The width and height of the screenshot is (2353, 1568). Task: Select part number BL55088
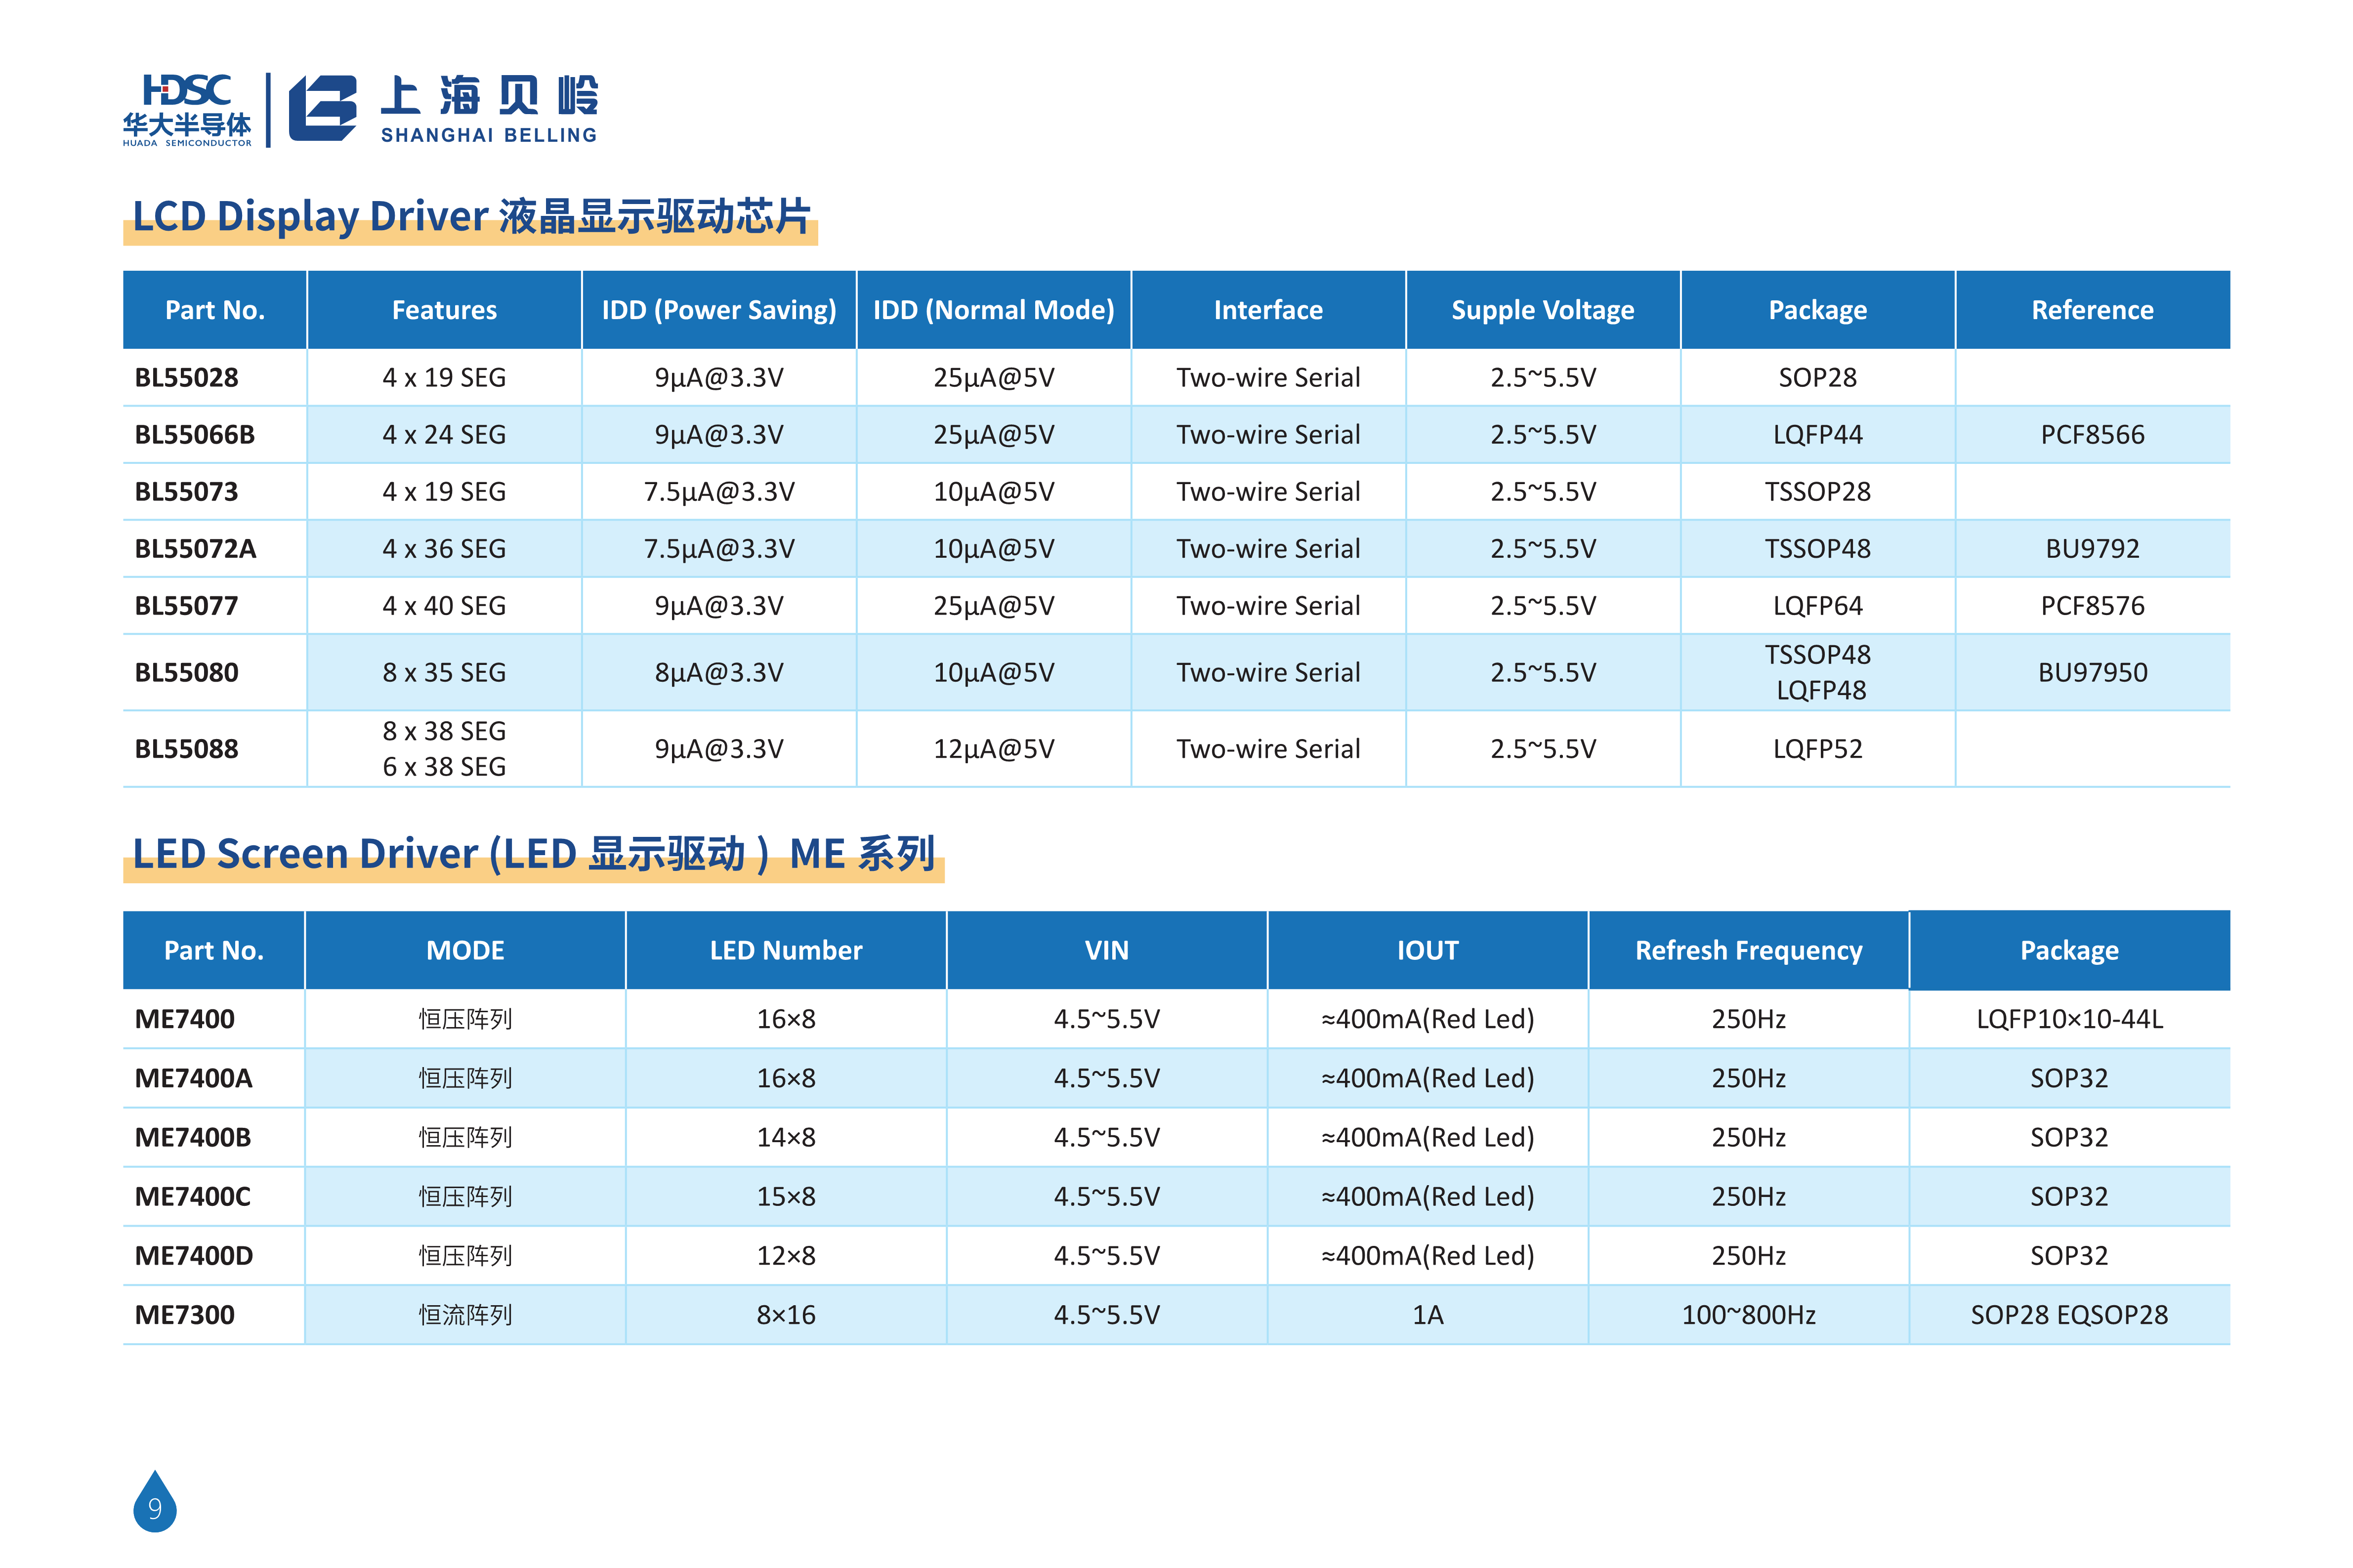(187, 749)
